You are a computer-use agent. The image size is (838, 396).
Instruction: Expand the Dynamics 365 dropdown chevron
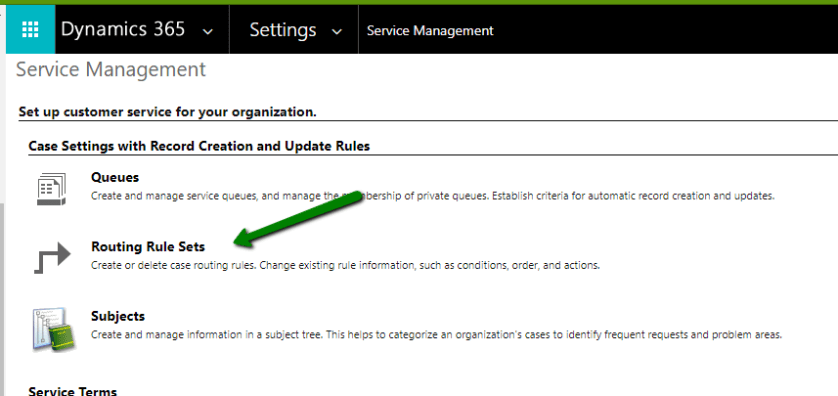point(208,31)
